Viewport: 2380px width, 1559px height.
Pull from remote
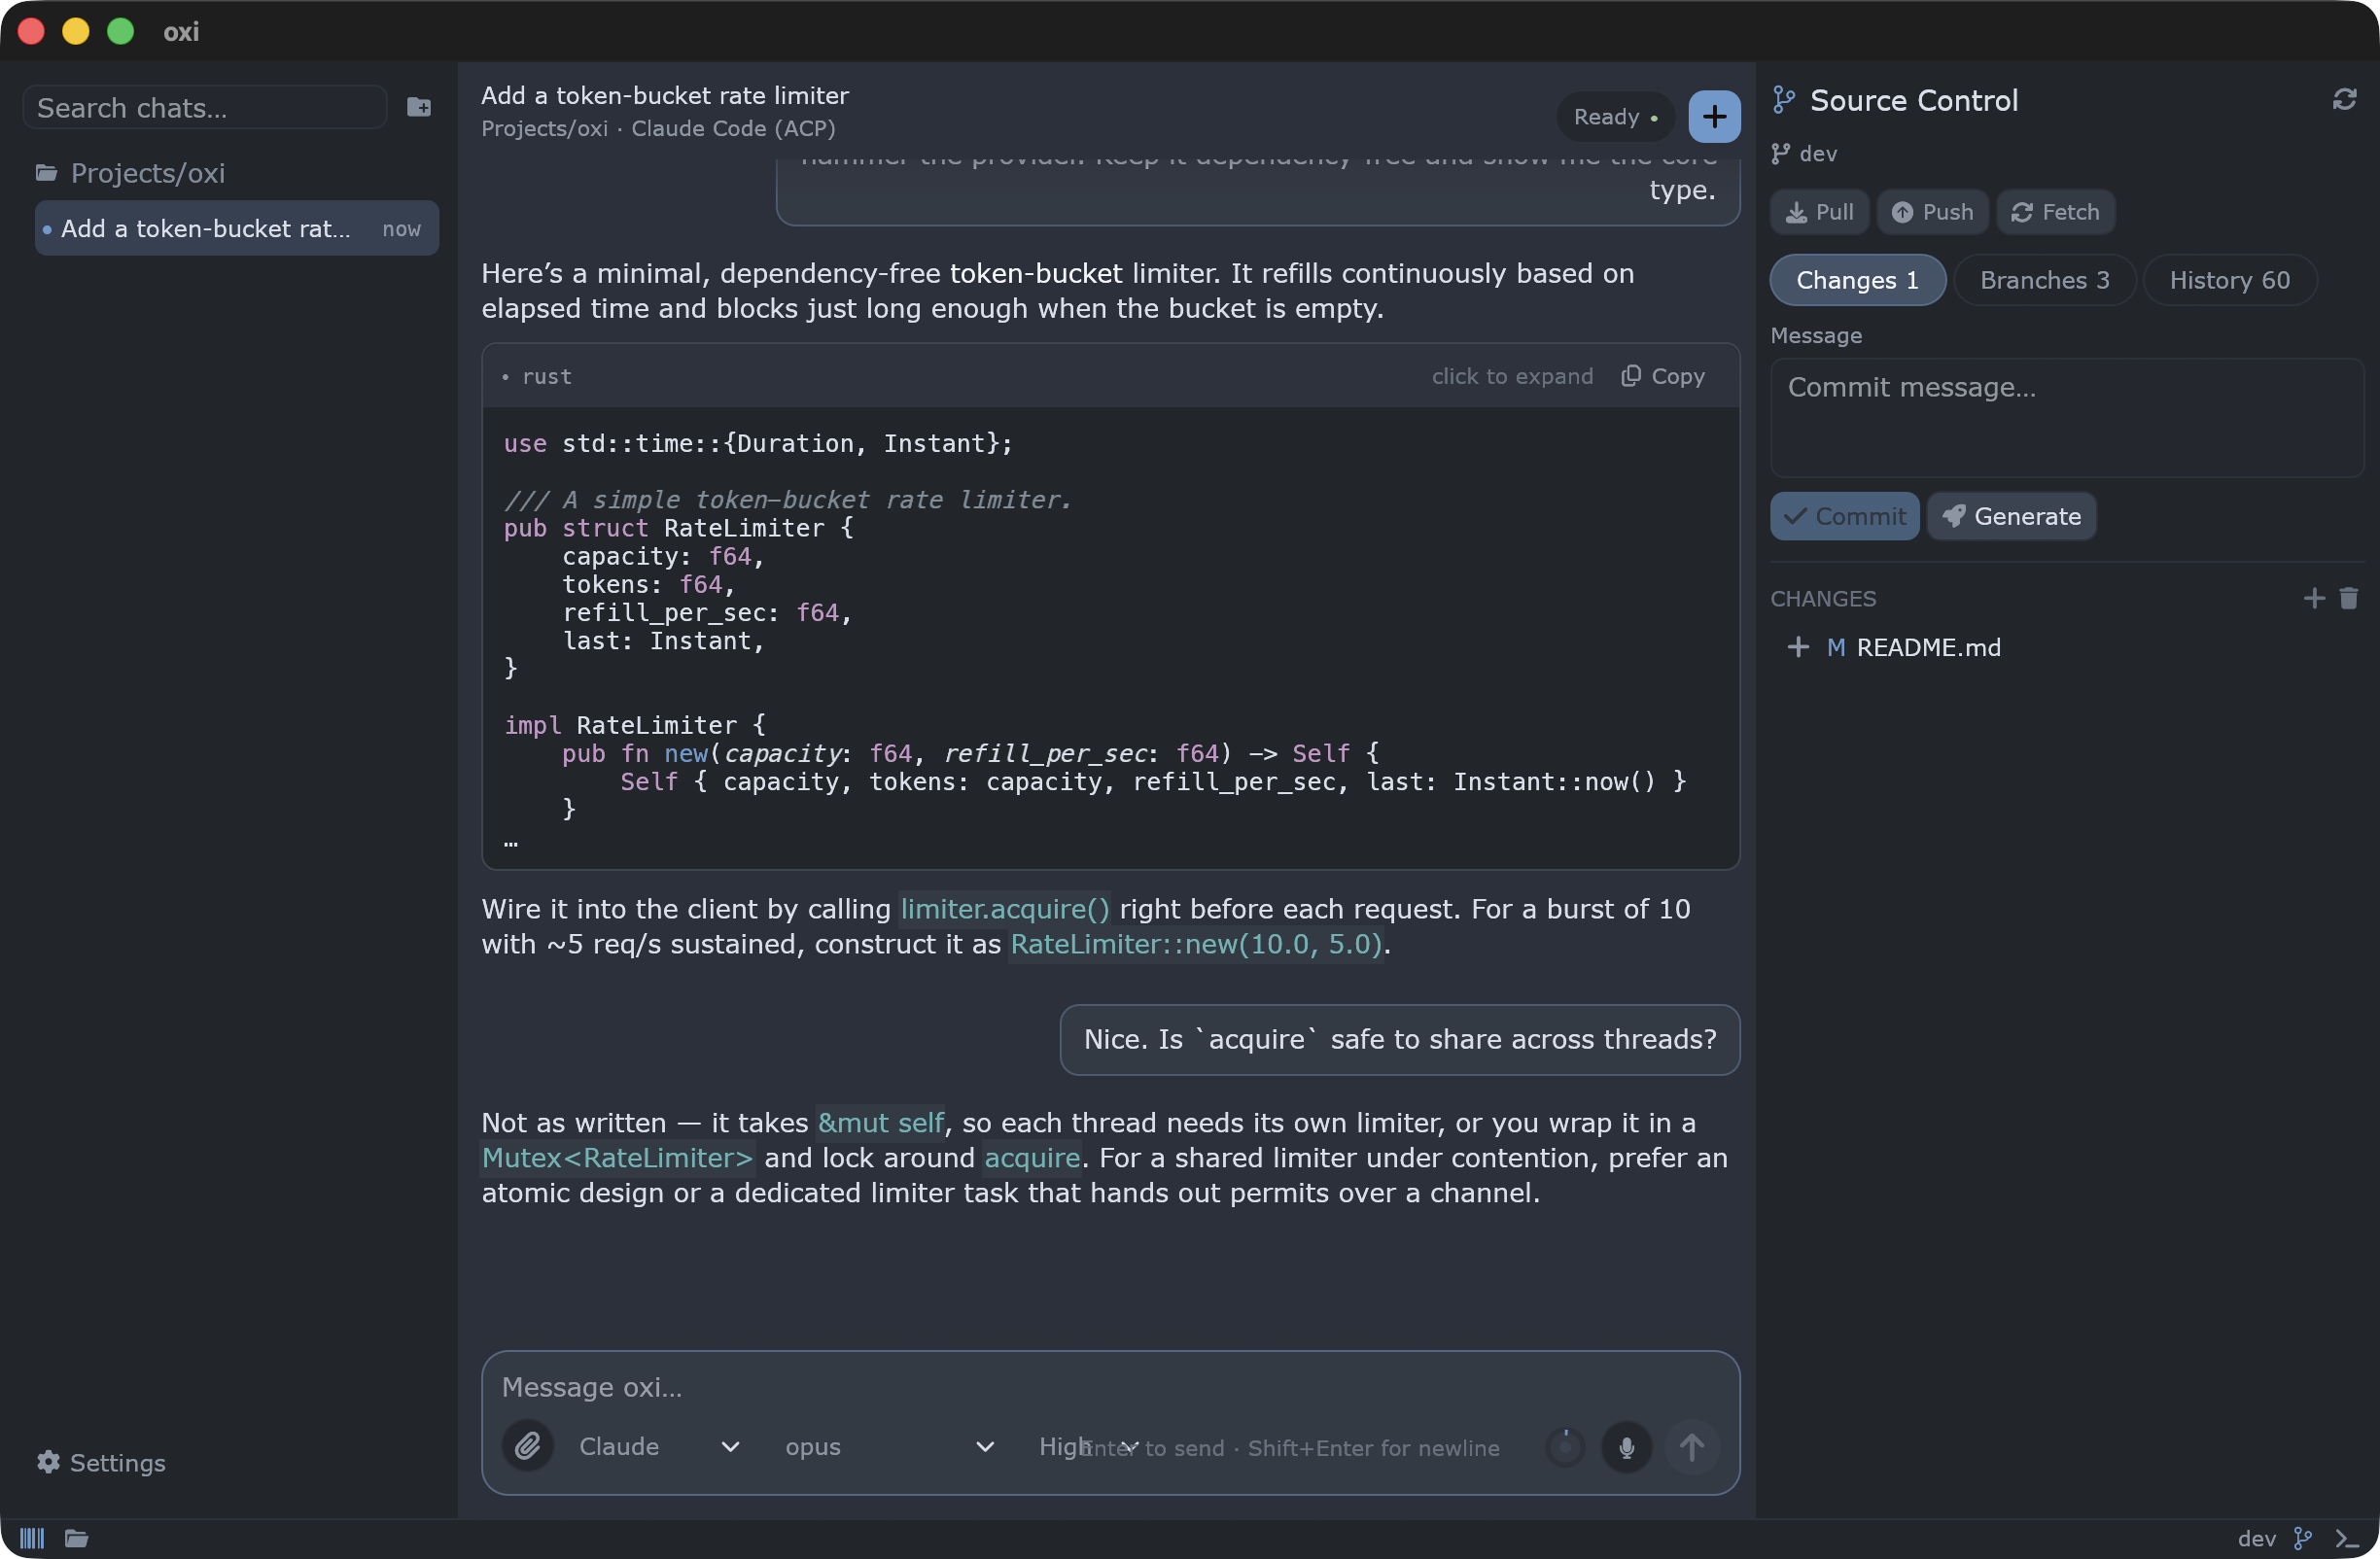coord(1819,212)
